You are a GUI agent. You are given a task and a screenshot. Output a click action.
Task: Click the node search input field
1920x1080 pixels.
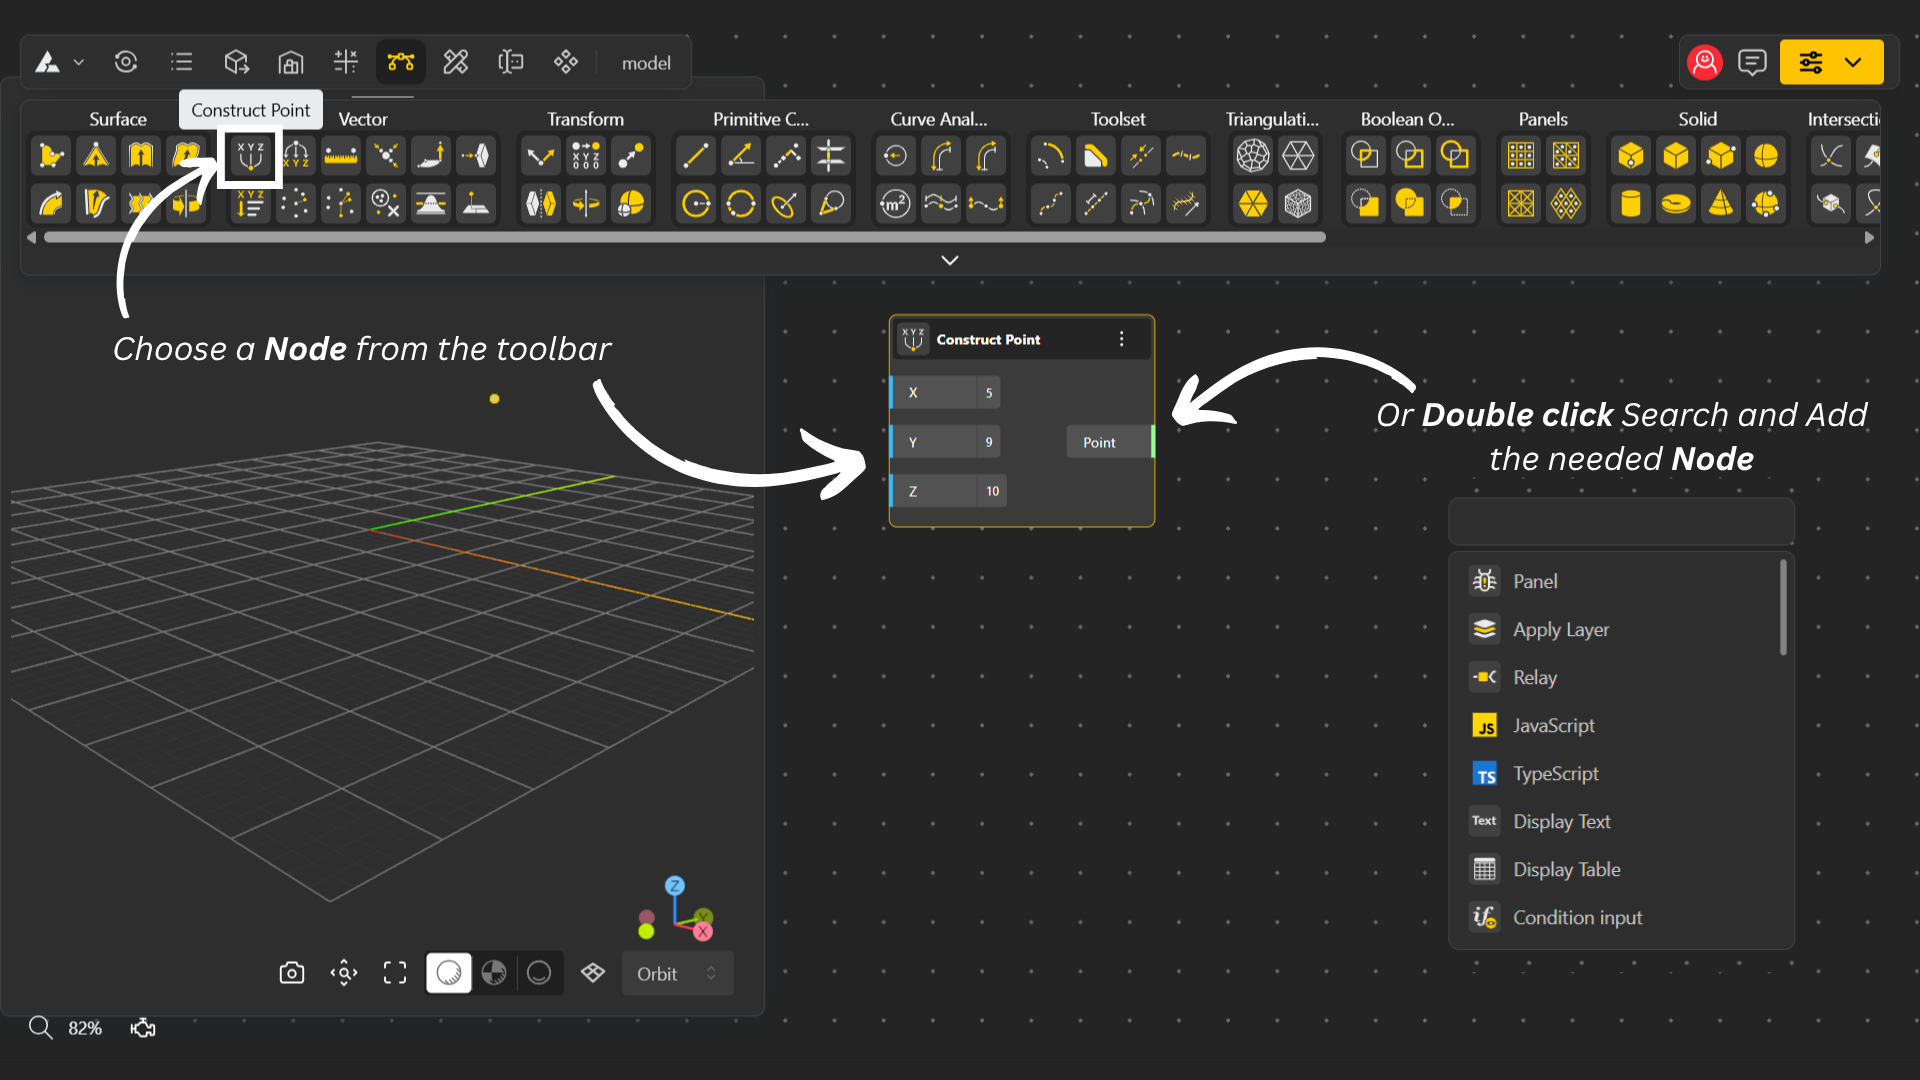(x=1620, y=522)
